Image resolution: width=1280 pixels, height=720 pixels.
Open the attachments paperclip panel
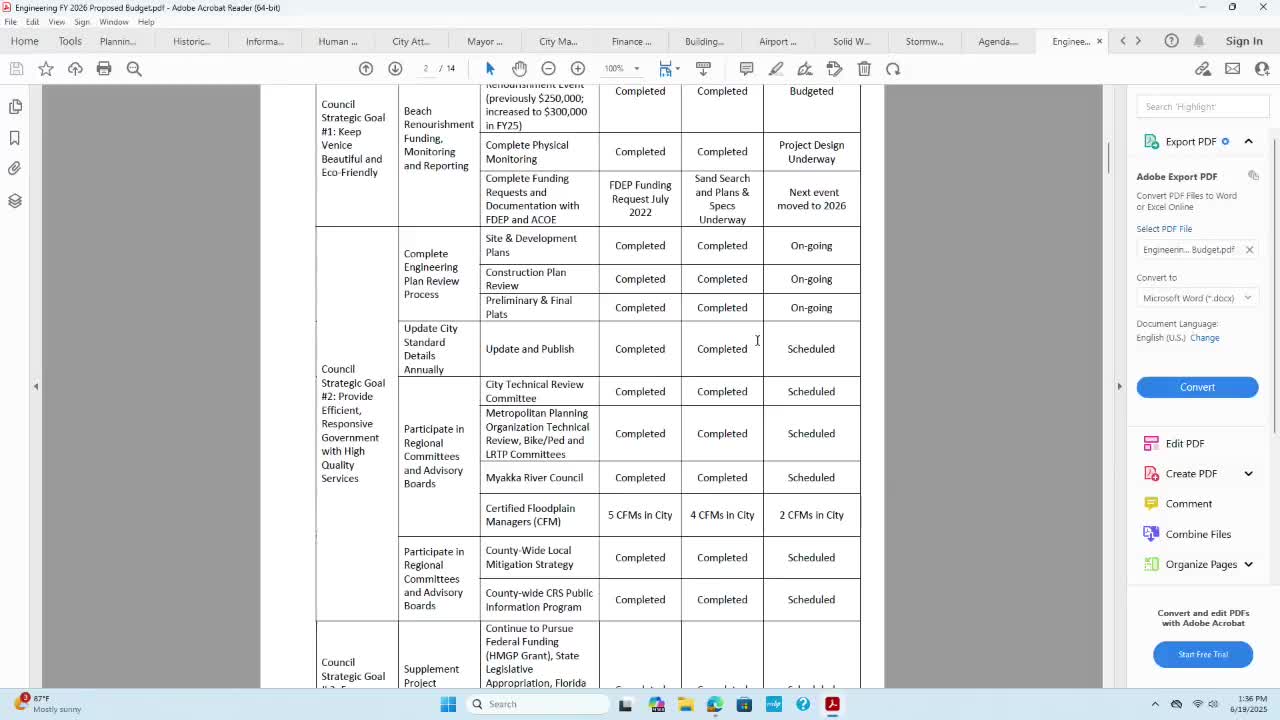(x=15, y=169)
